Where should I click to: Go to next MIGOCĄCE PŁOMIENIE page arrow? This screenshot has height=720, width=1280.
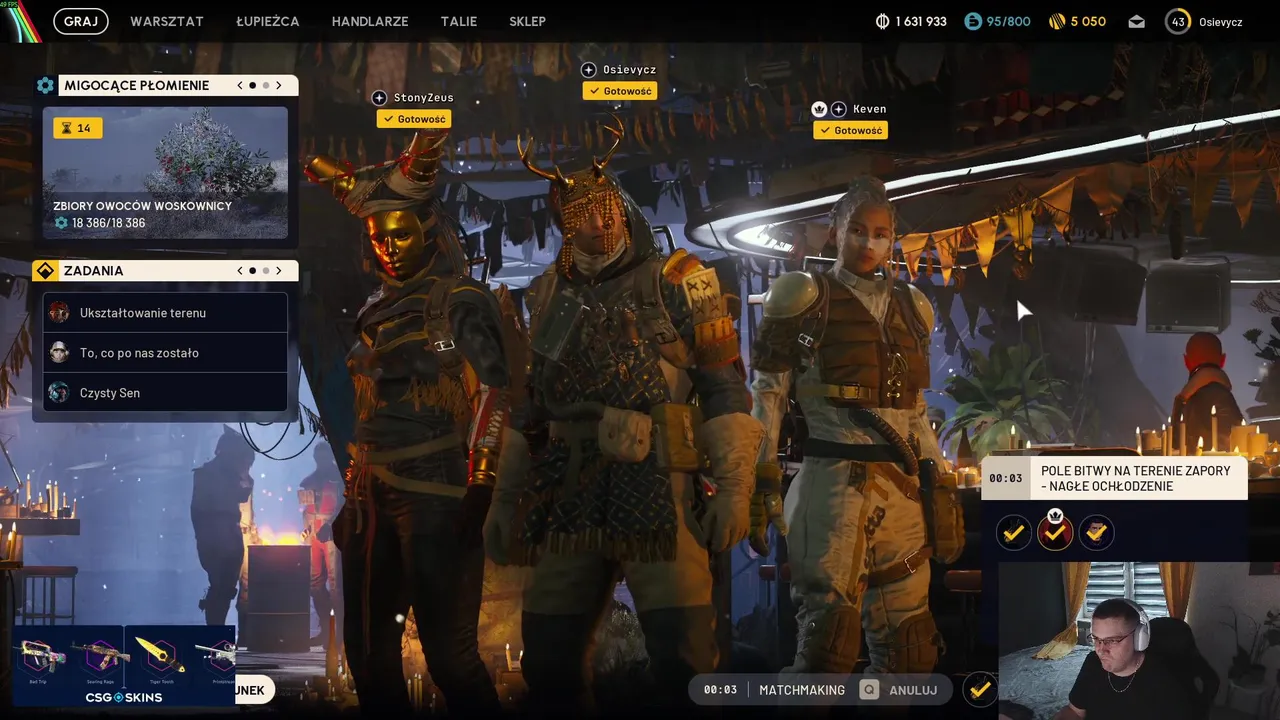(279, 85)
